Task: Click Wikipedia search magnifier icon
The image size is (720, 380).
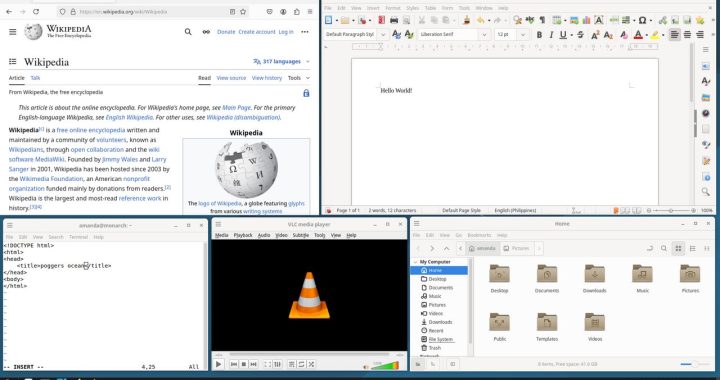Action: coord(188,32)
